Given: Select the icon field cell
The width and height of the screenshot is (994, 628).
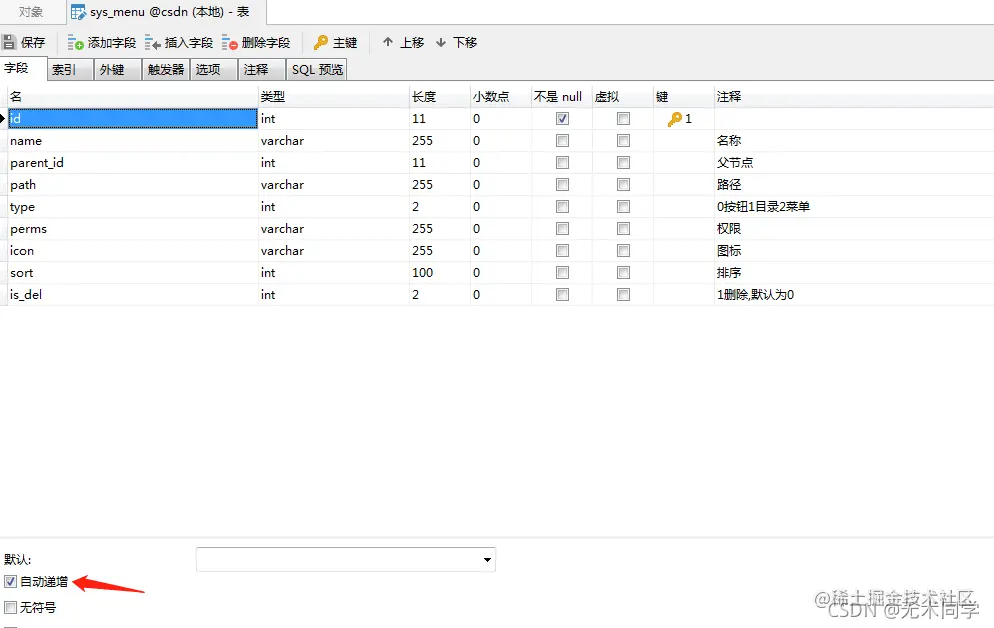Looking at the screenshot, I should tap(133, 250).
